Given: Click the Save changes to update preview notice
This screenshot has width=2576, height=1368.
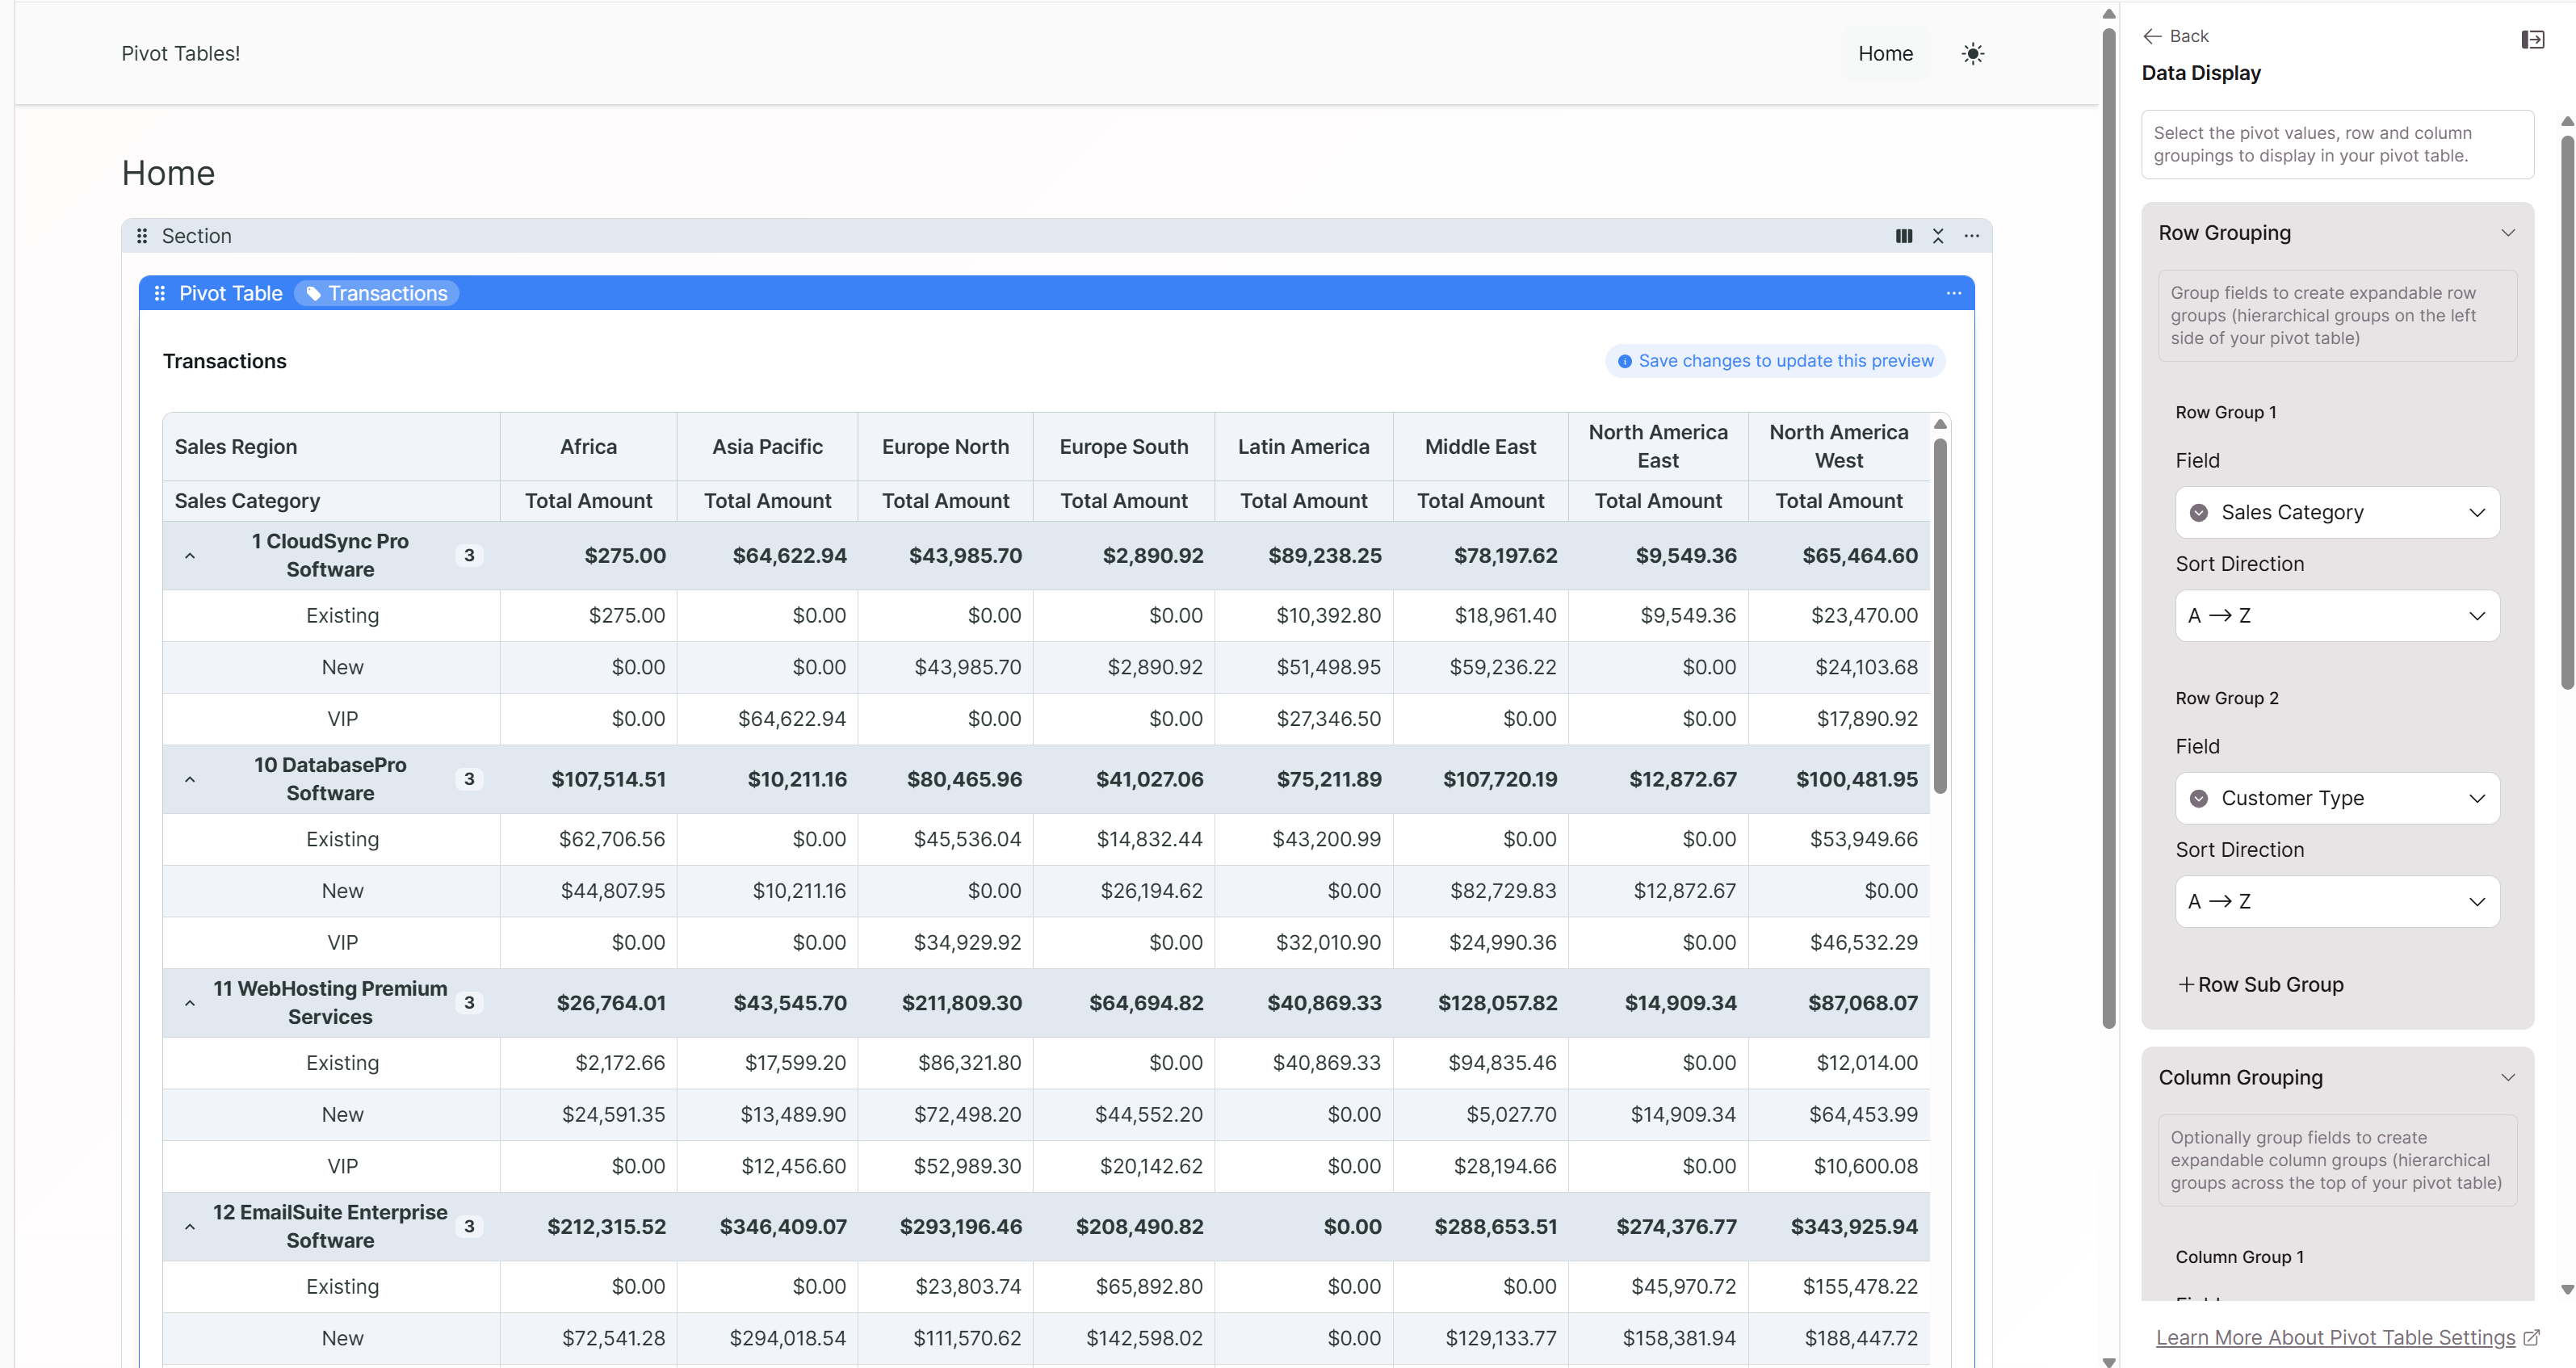Looking at the screenshot, I should pyautogui.click(x=1774, y=361).
